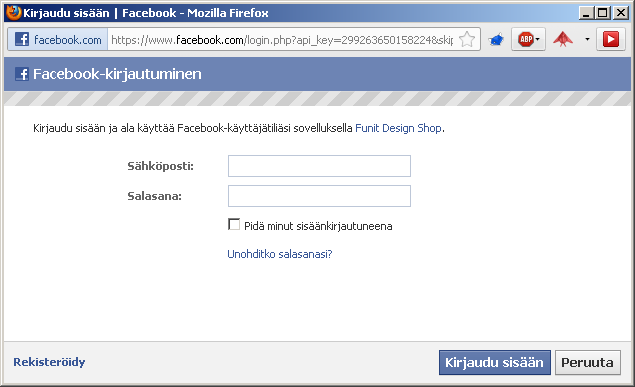Maximize the Firefox window
The height and width of the screenshot is (387, 635).
tap(603, 13)
